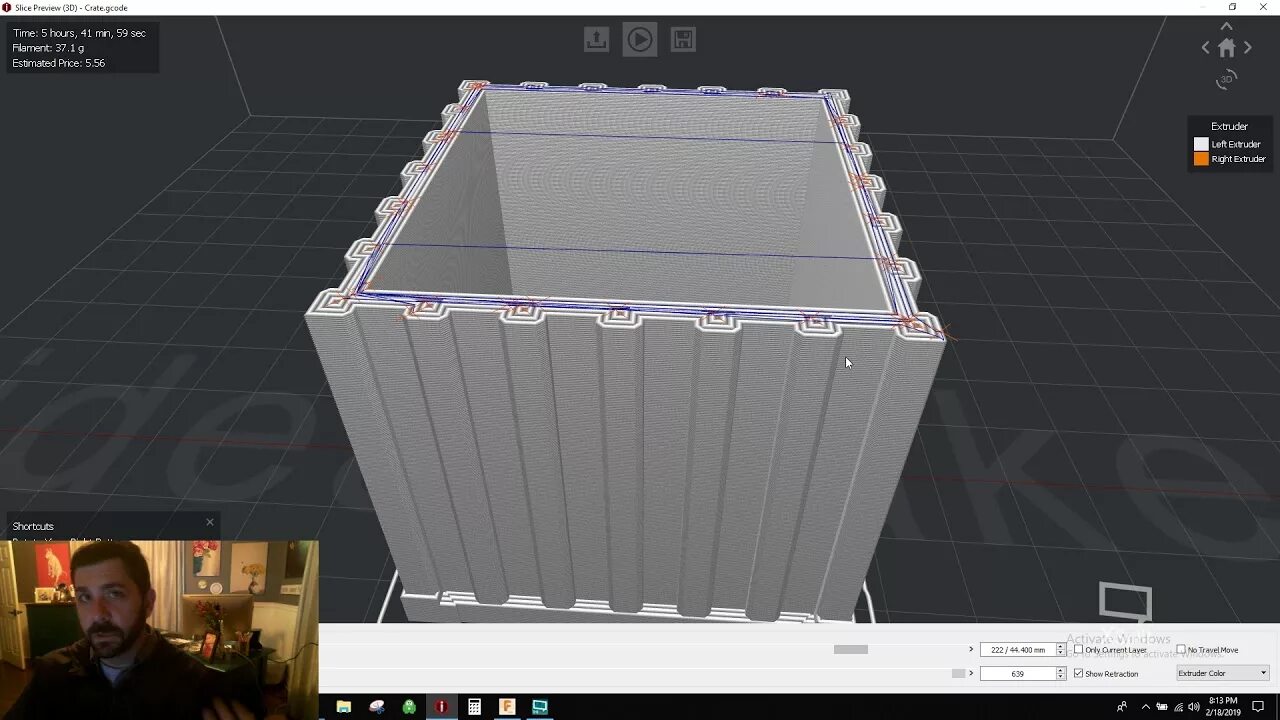Click the Estimated Price: 5.56 text

coord(58,63)
